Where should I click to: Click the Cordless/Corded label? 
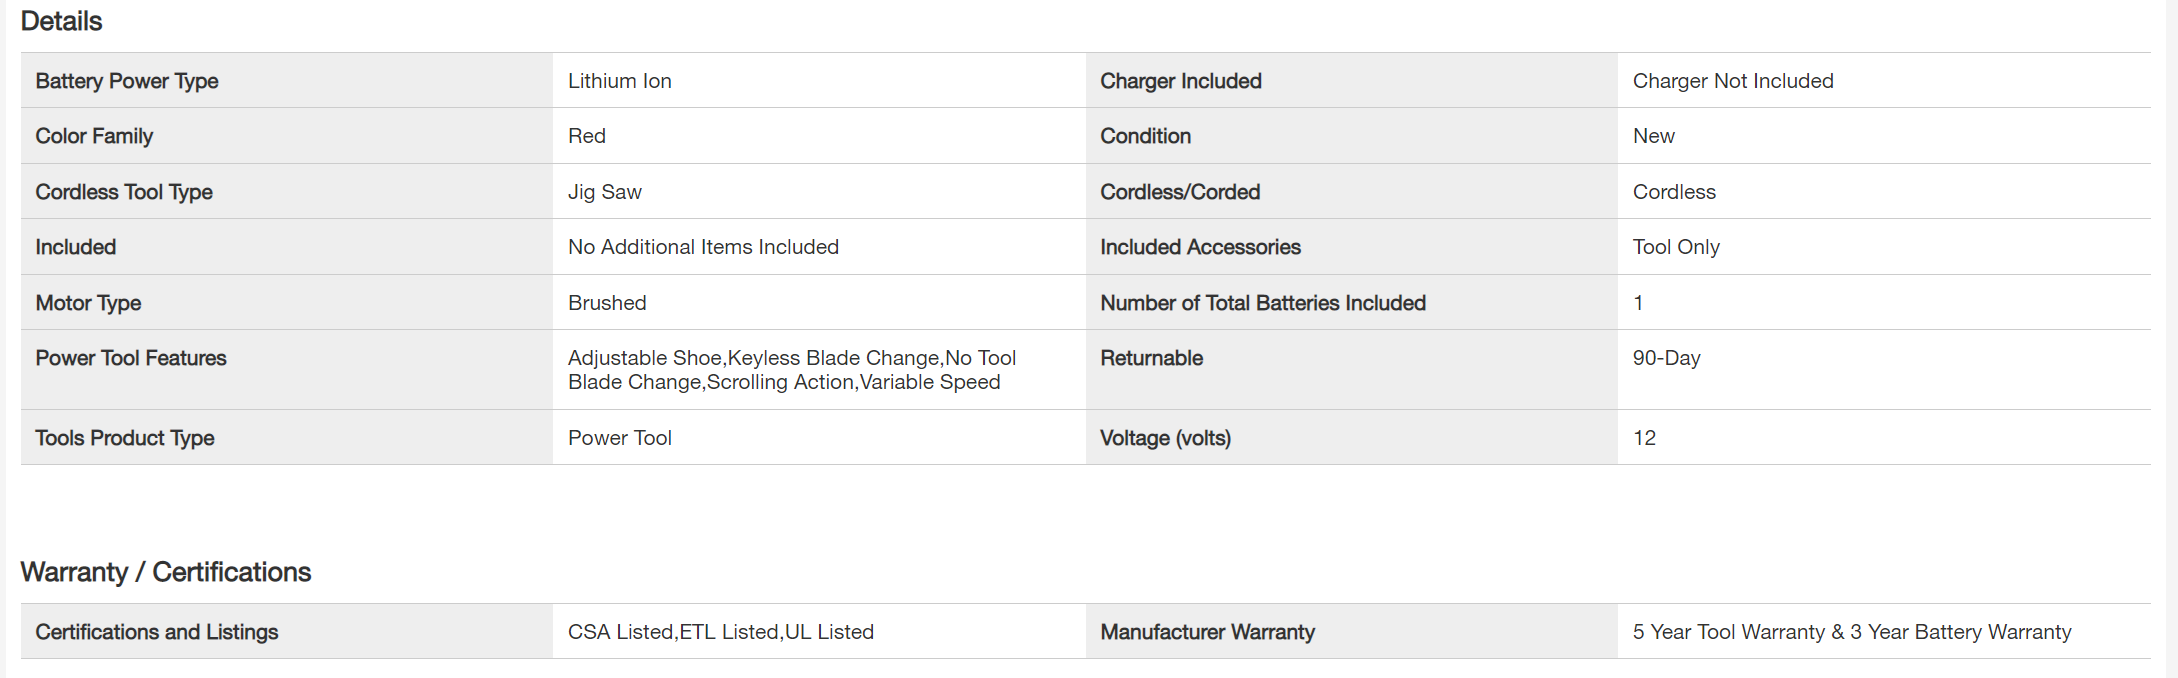(x=1180, y=192)
